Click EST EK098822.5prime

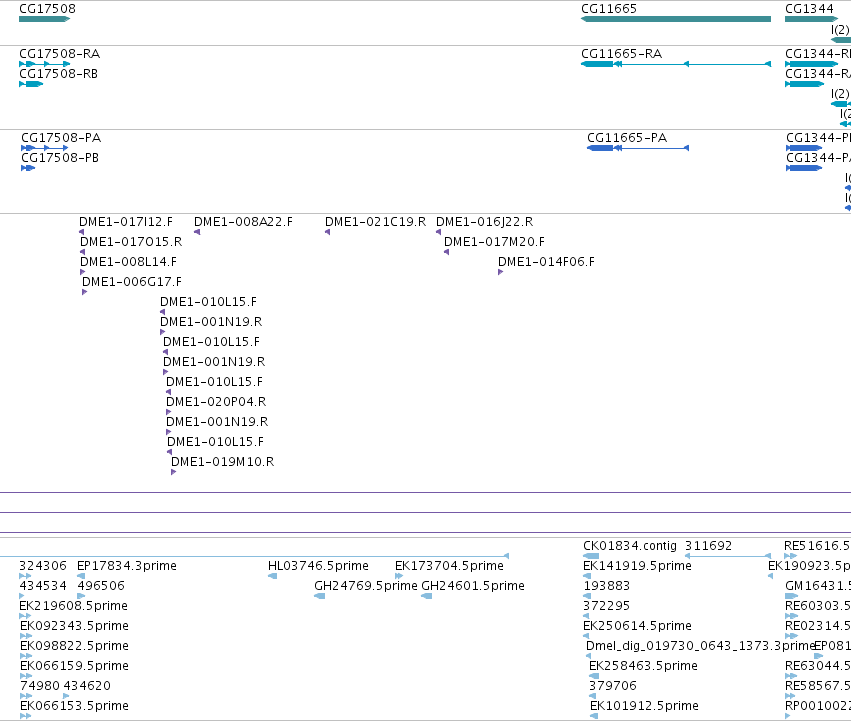26,656
